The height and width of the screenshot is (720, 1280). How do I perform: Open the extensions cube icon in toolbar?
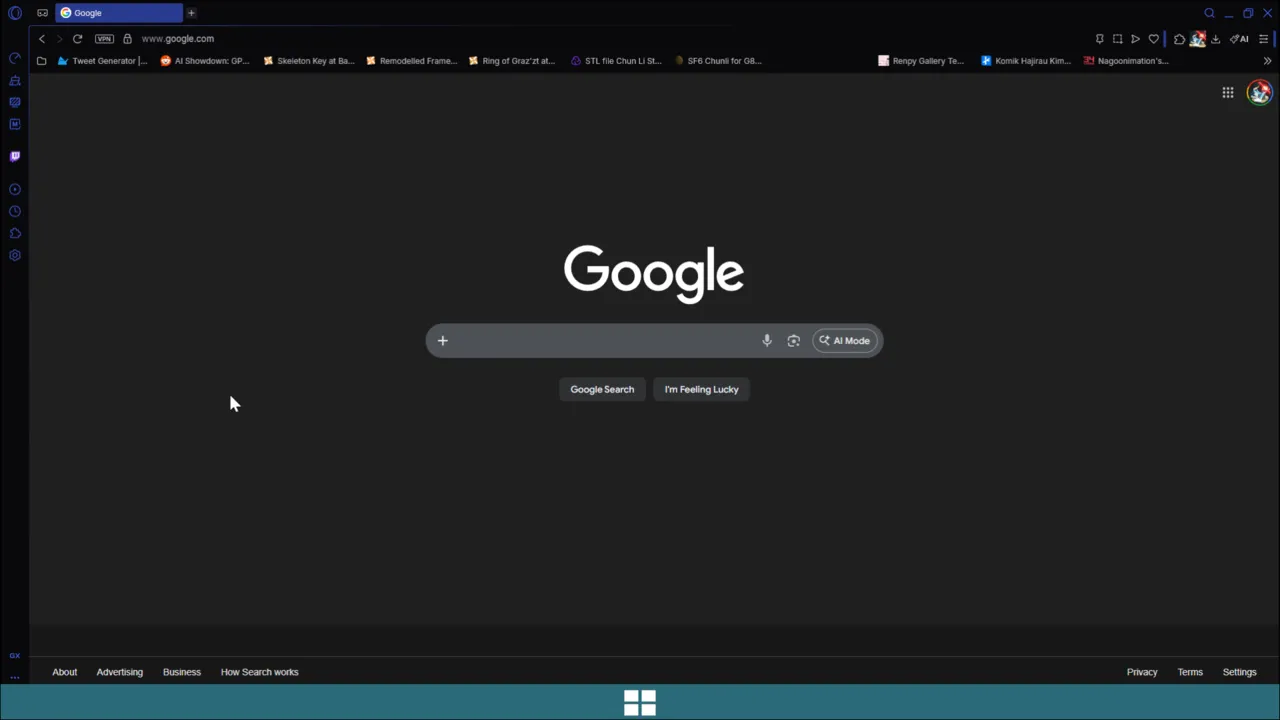coord(1179,39)
